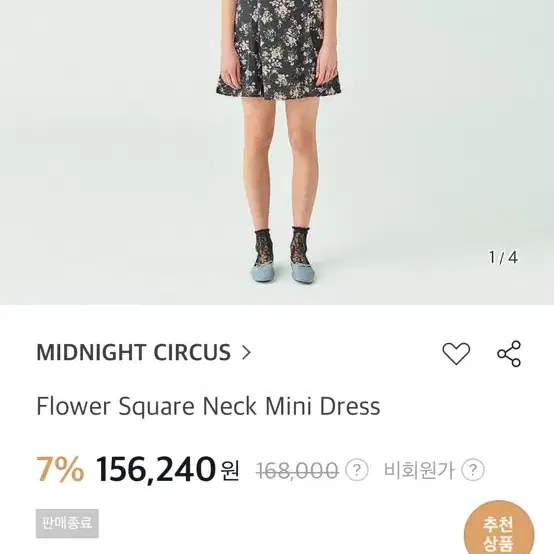Expand the MIDNIGHT CIRCUS brand chevron arrow
This screenshot has width=554, height=554.
[246, 353]
